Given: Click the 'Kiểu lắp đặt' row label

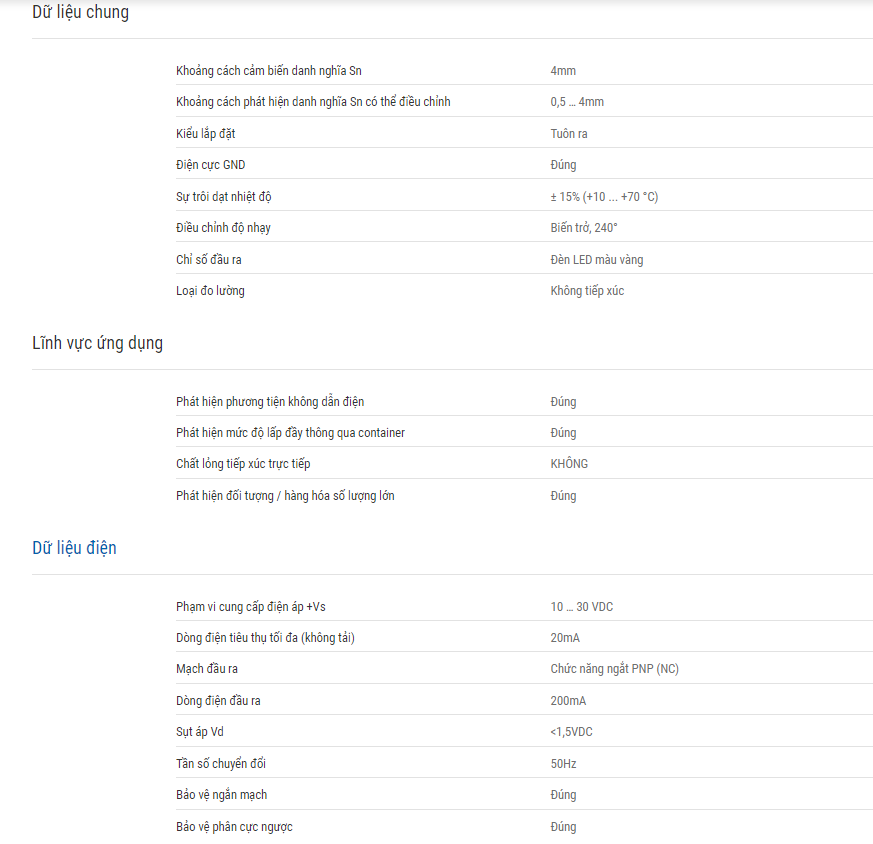Looking at the screenshot, I should tap(205, 134).
